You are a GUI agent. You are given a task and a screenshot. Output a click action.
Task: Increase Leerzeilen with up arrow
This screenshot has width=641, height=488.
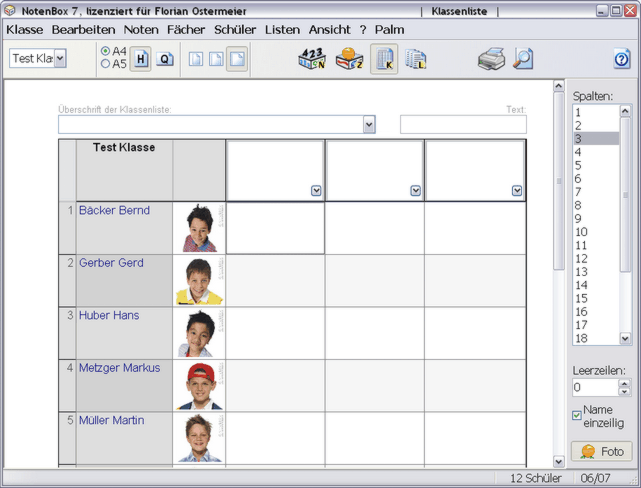pyautogui.click(x=624, y=383)
